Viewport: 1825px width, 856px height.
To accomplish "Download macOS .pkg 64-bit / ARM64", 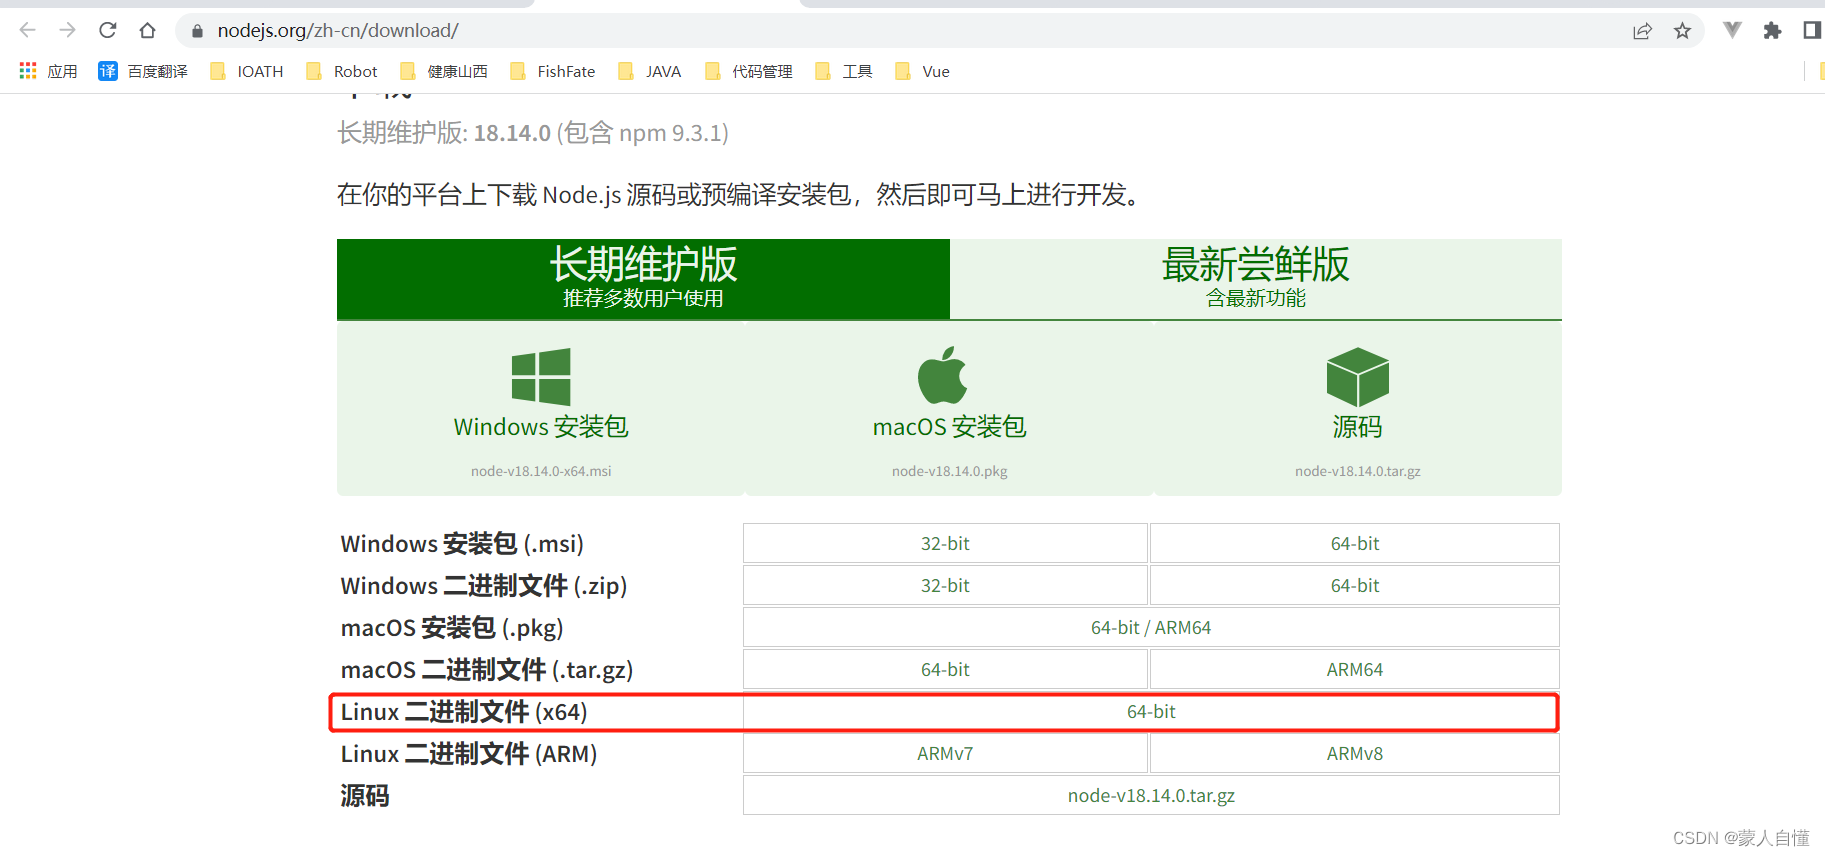I will point(1151,627).
